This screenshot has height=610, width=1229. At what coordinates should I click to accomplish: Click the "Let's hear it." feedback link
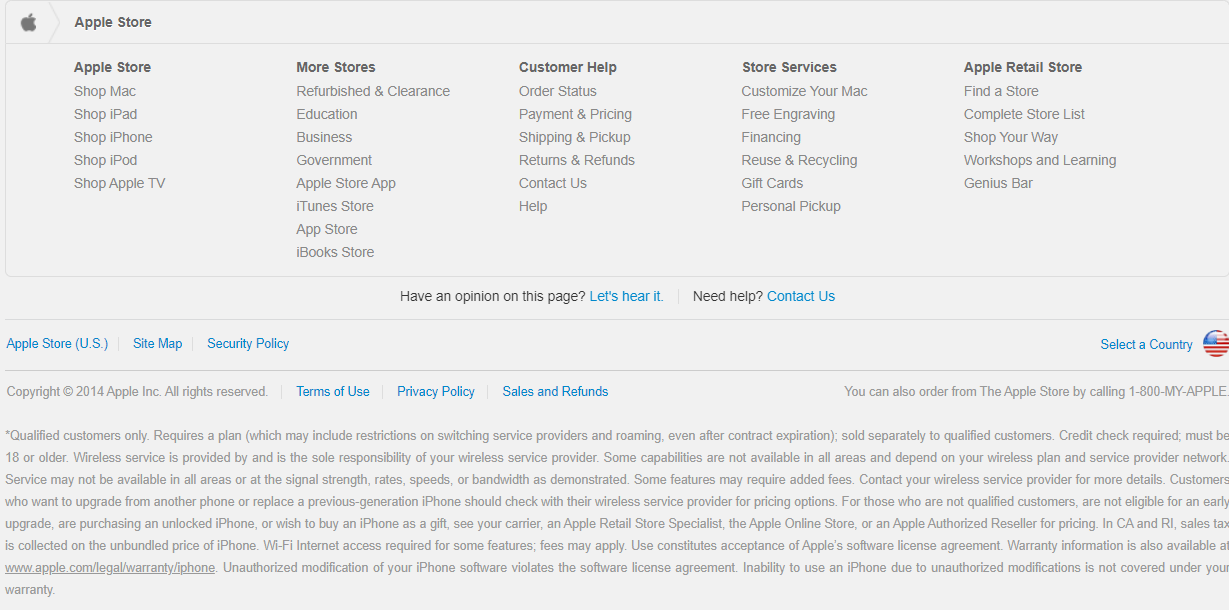pos(626,296)
